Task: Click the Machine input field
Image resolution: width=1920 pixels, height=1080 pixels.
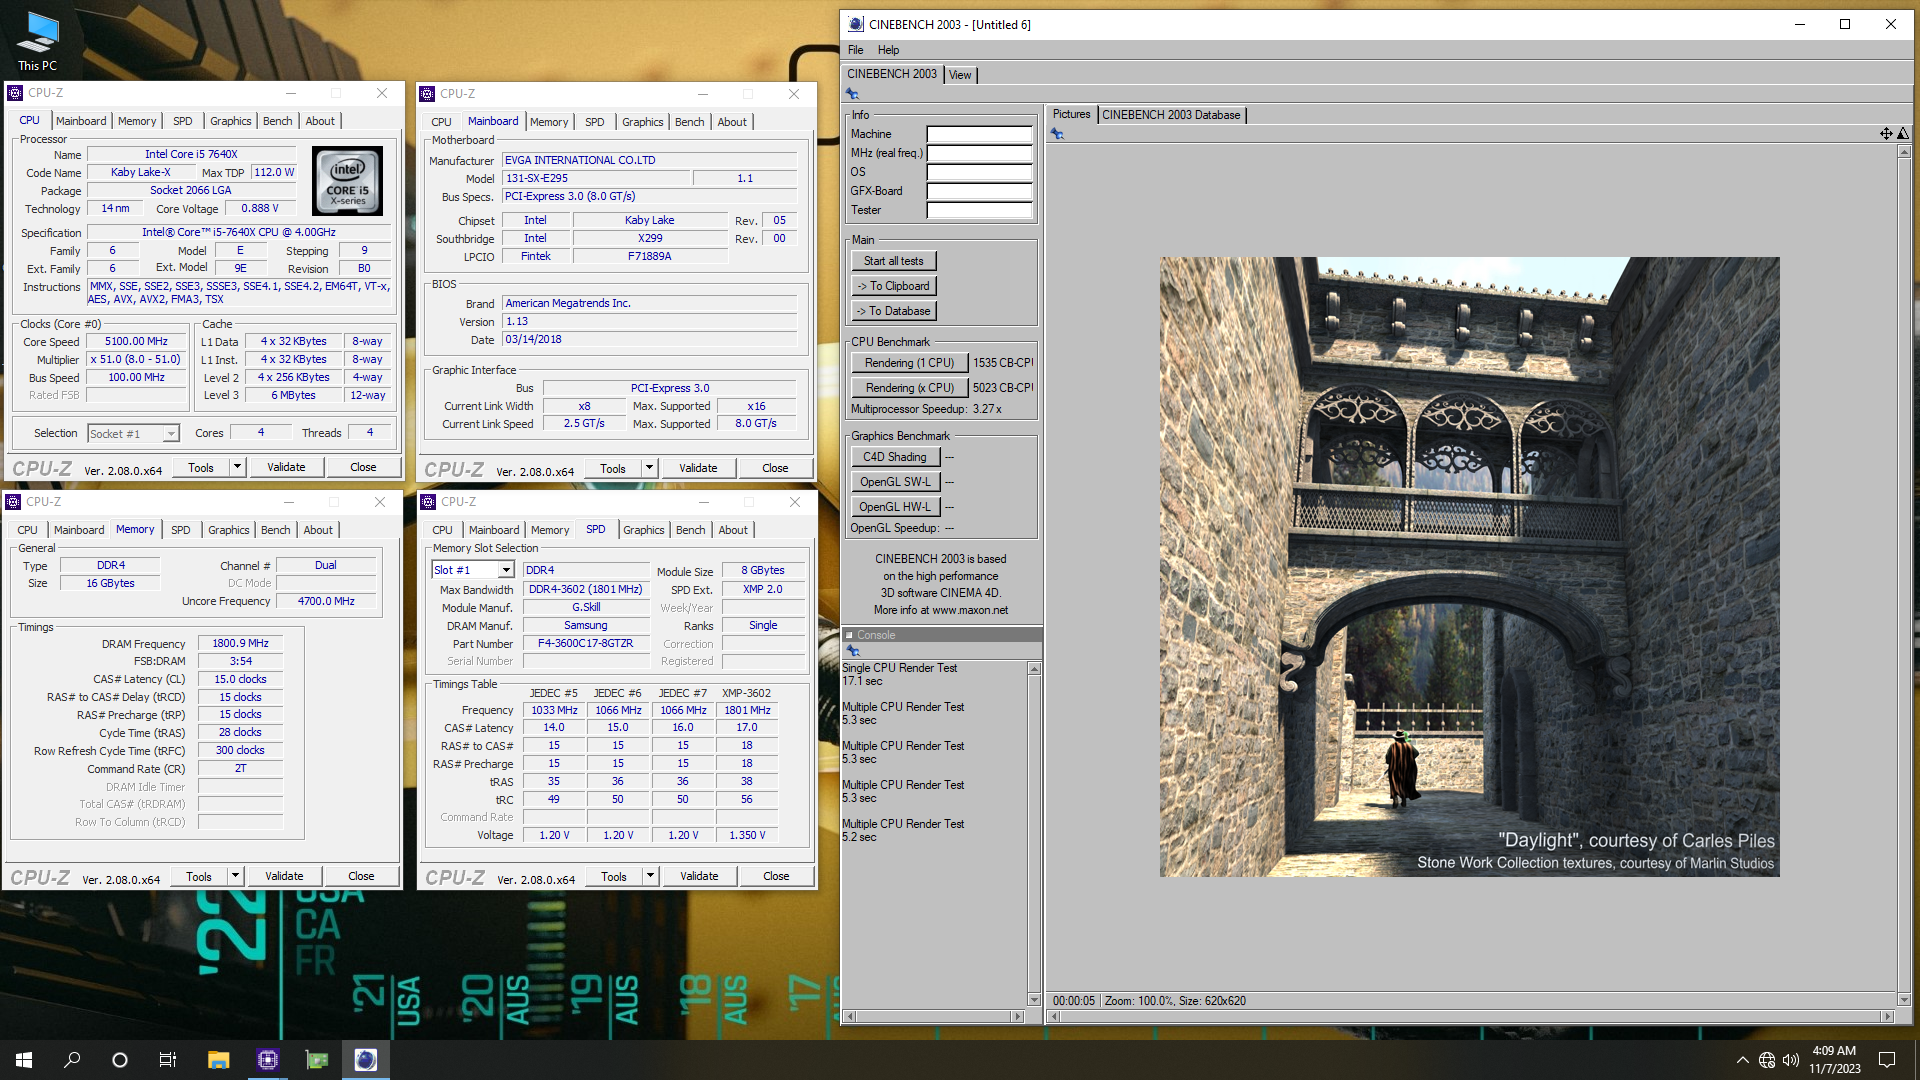Action: point(979,134)
